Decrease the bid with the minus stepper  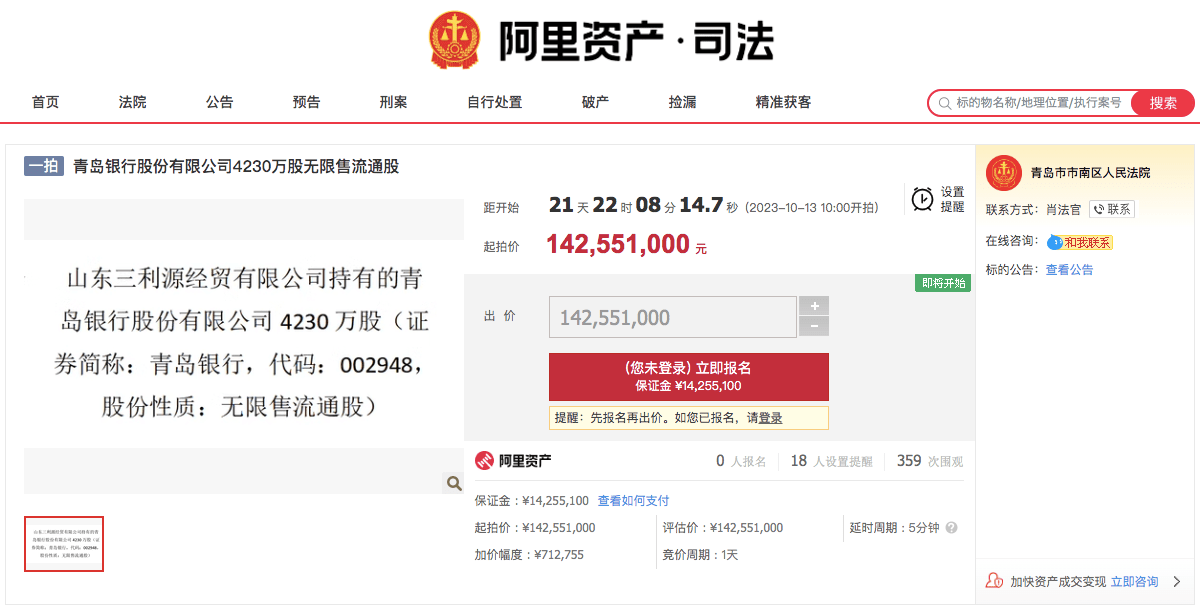(x=814, y=327)
